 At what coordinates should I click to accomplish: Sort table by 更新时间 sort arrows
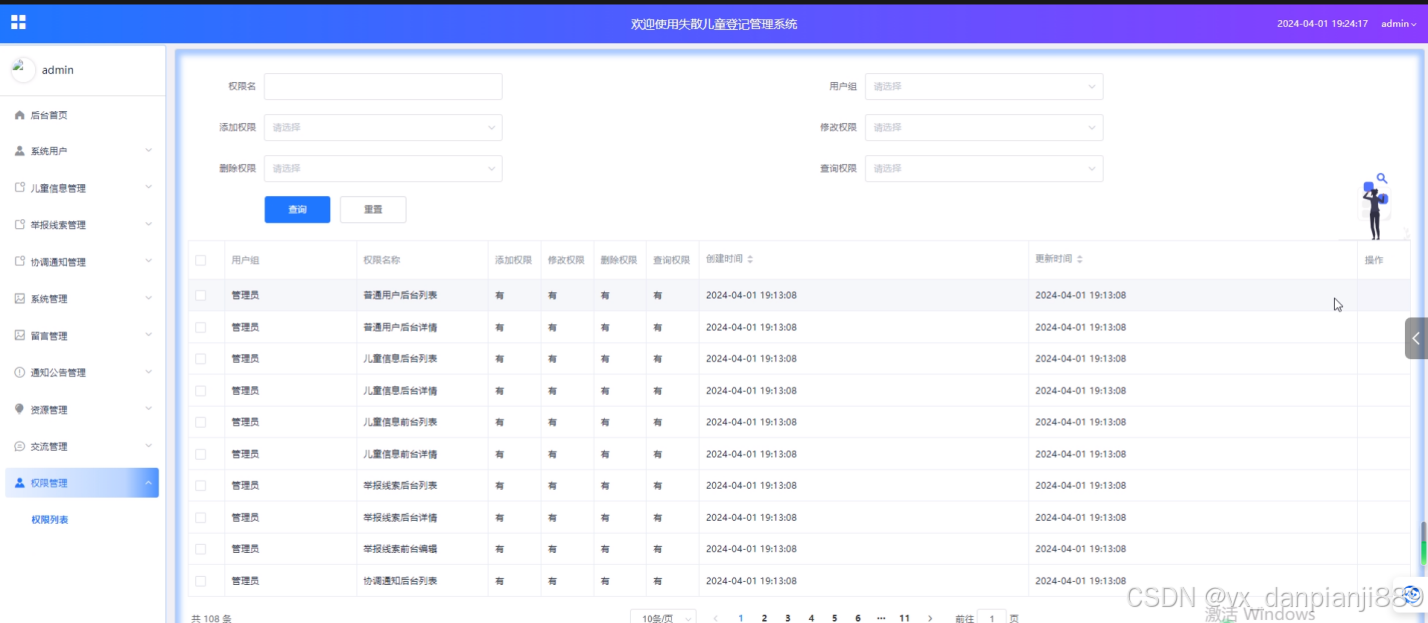pyautogui.click(x=1079, y=259)
